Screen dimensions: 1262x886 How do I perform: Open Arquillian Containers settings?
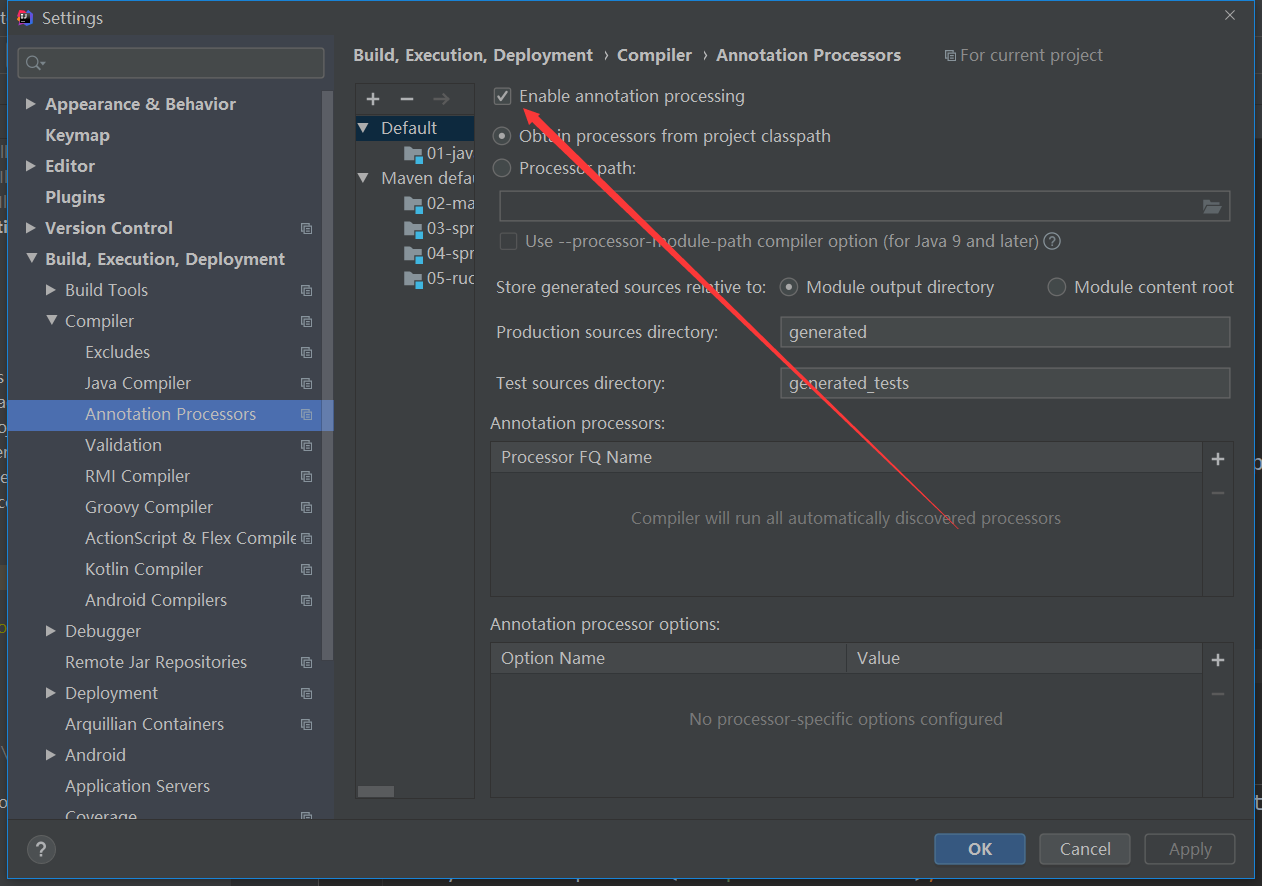click(x=144, y=724)
